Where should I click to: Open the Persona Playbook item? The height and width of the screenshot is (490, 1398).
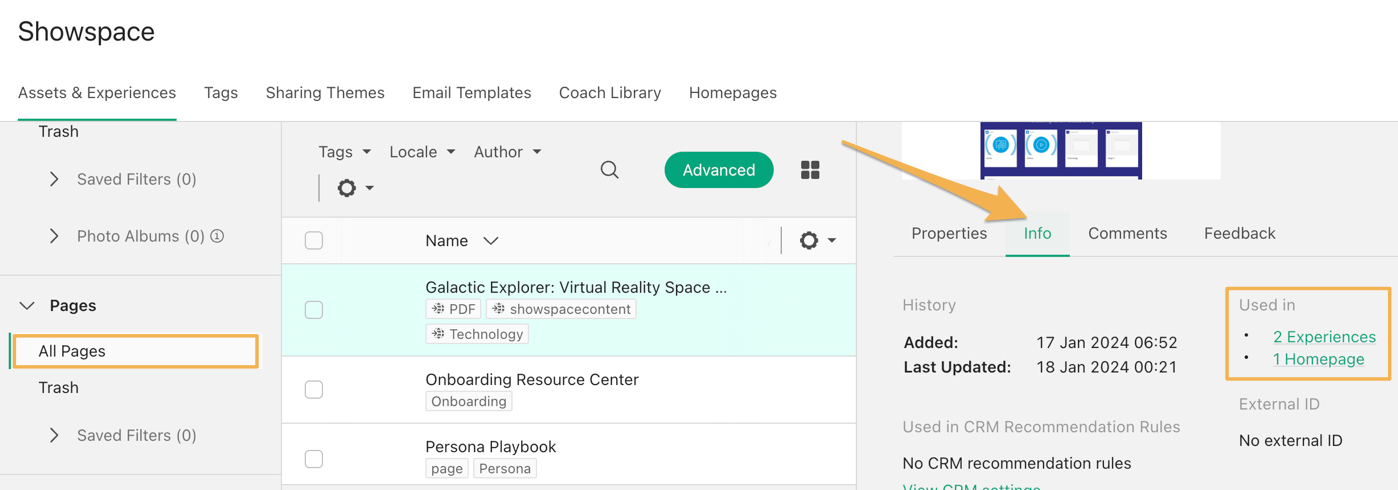490,446
